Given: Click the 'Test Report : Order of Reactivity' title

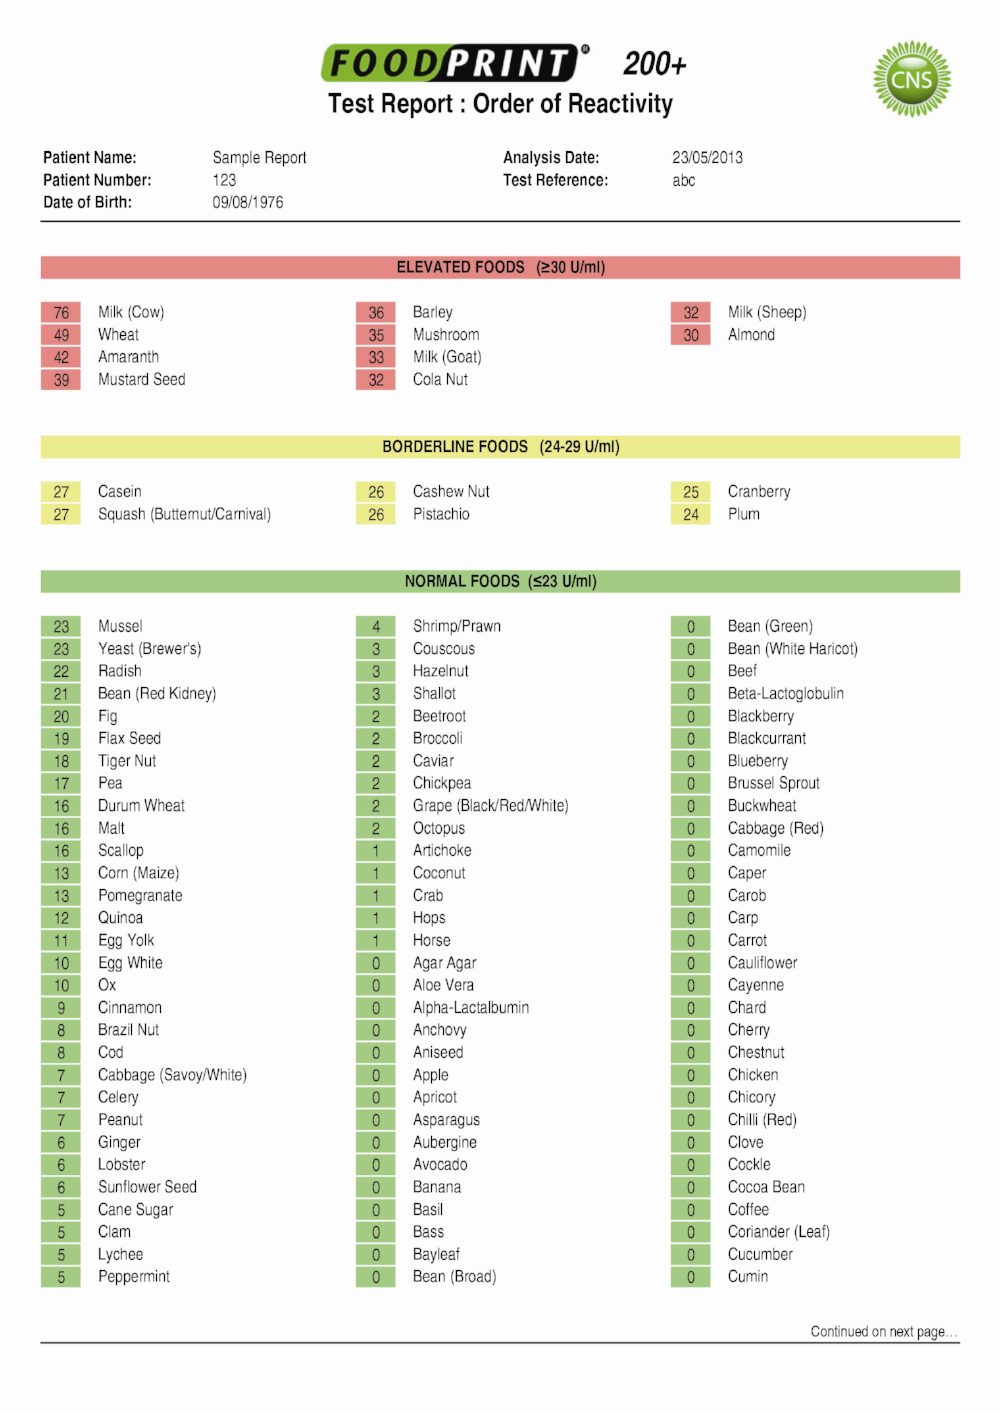Looking at the screenshot, I should pos(500,104).
